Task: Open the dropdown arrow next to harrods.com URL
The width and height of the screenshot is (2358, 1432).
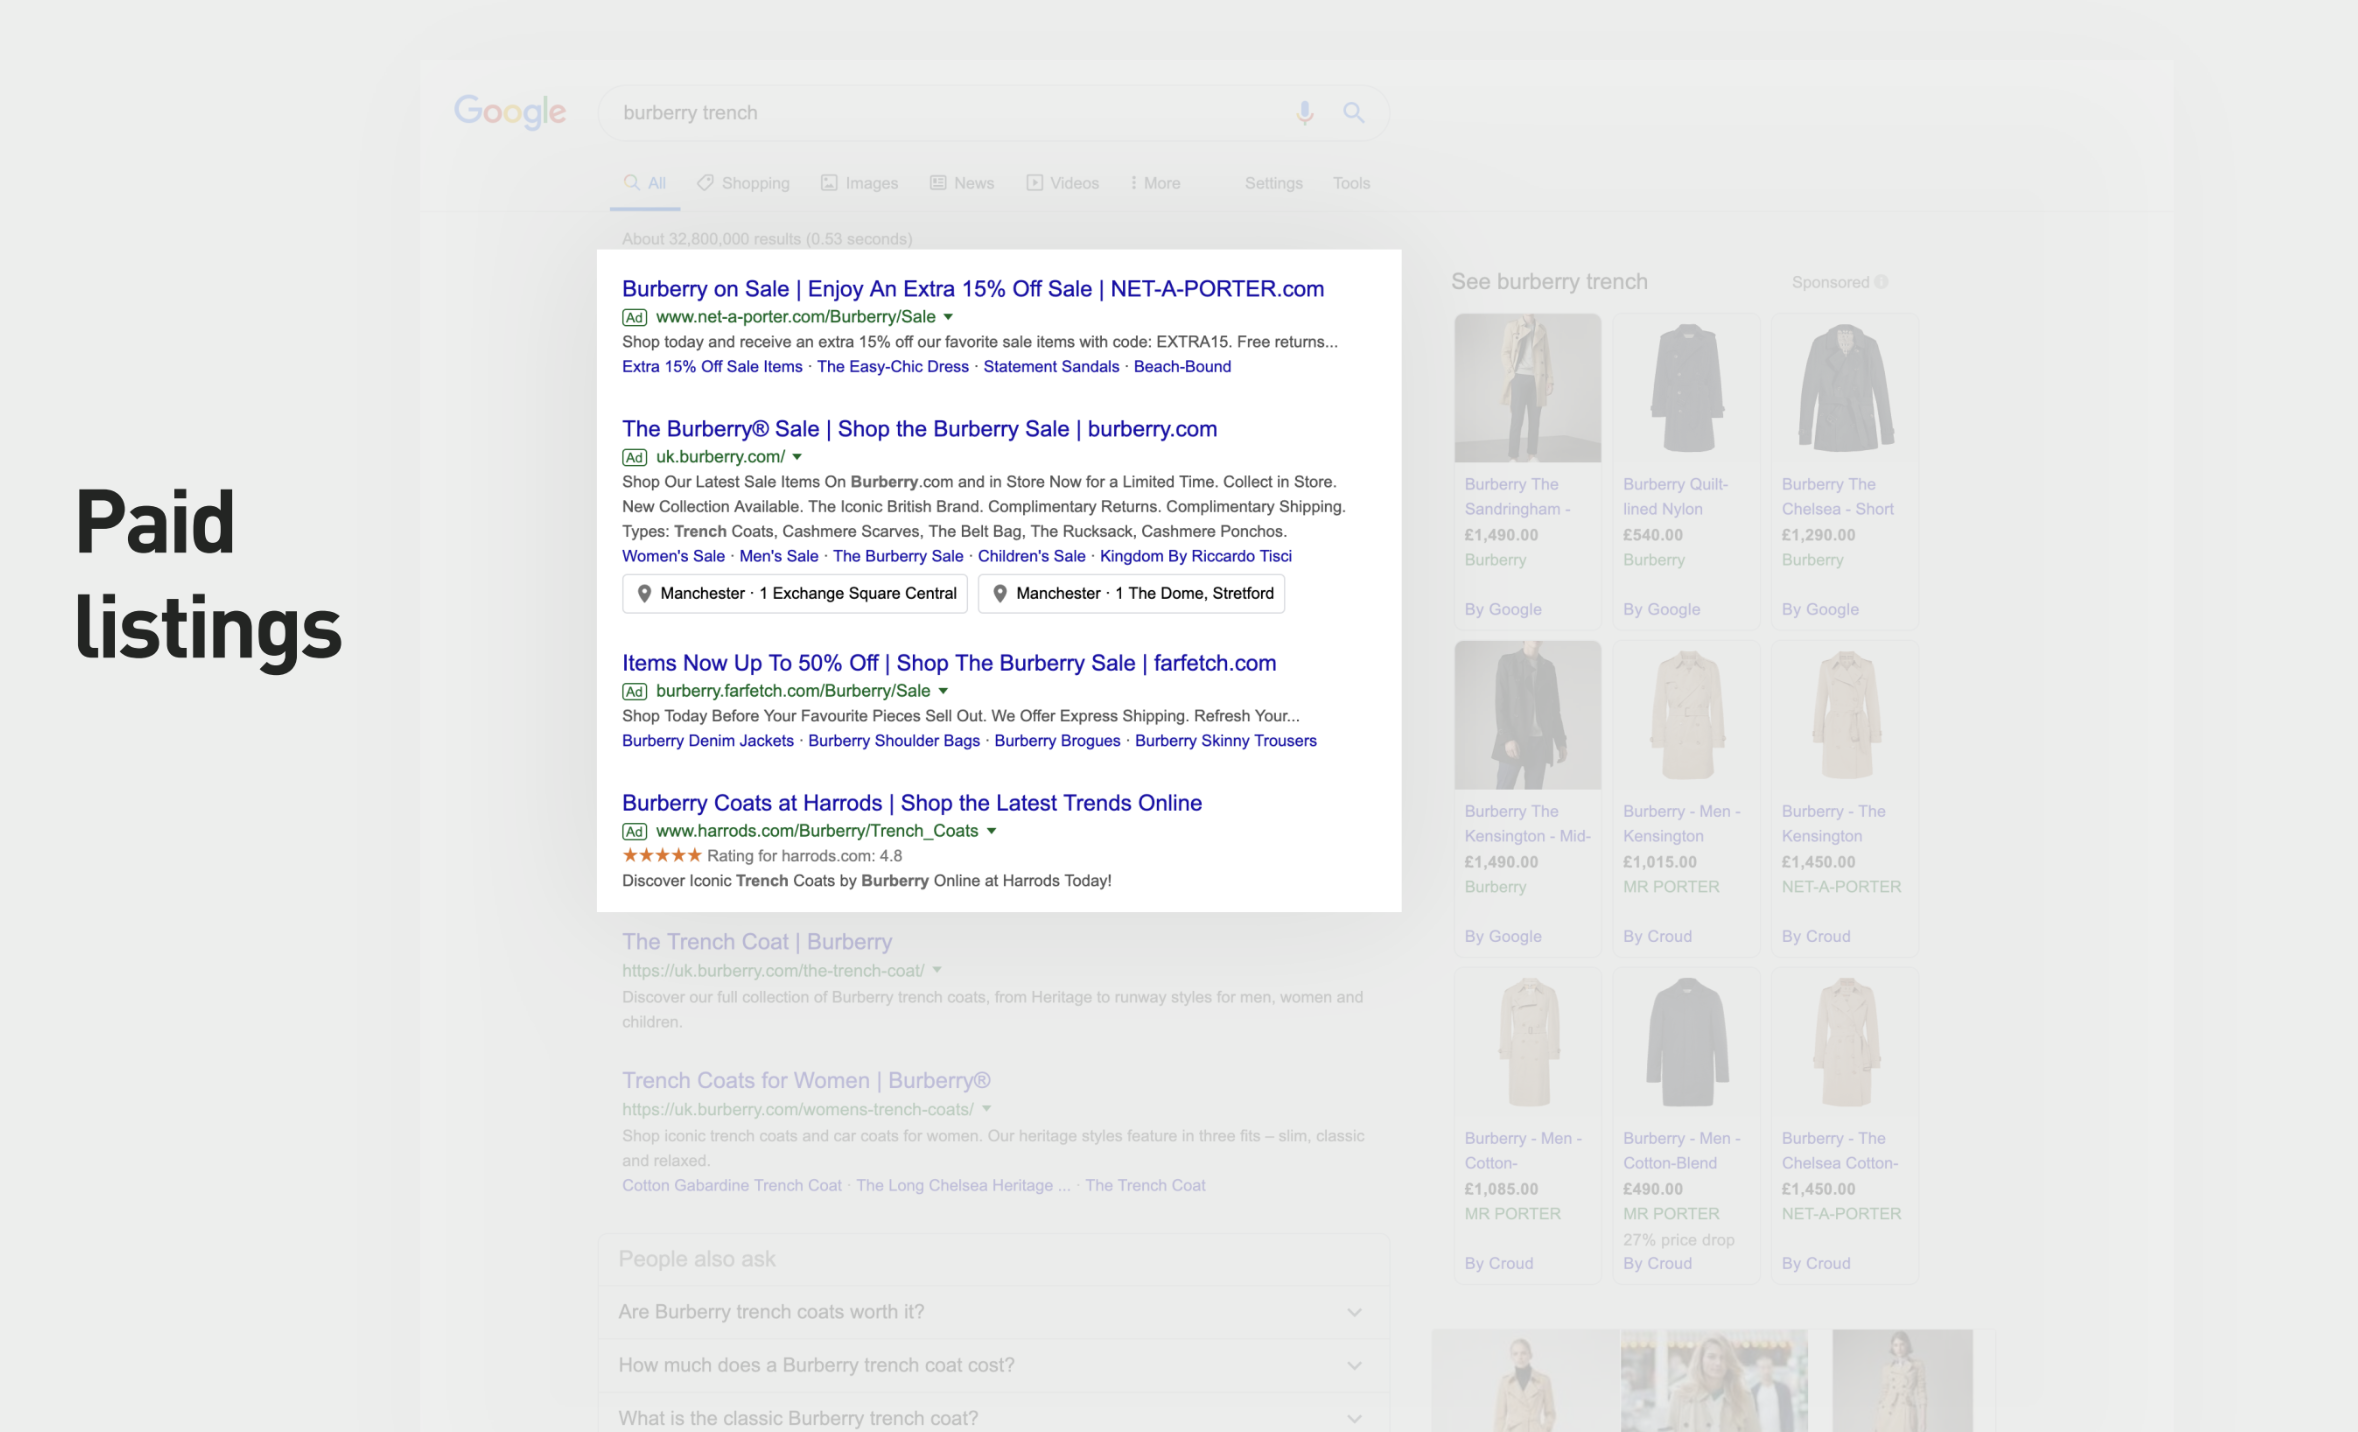Action: tap(991, 831)
